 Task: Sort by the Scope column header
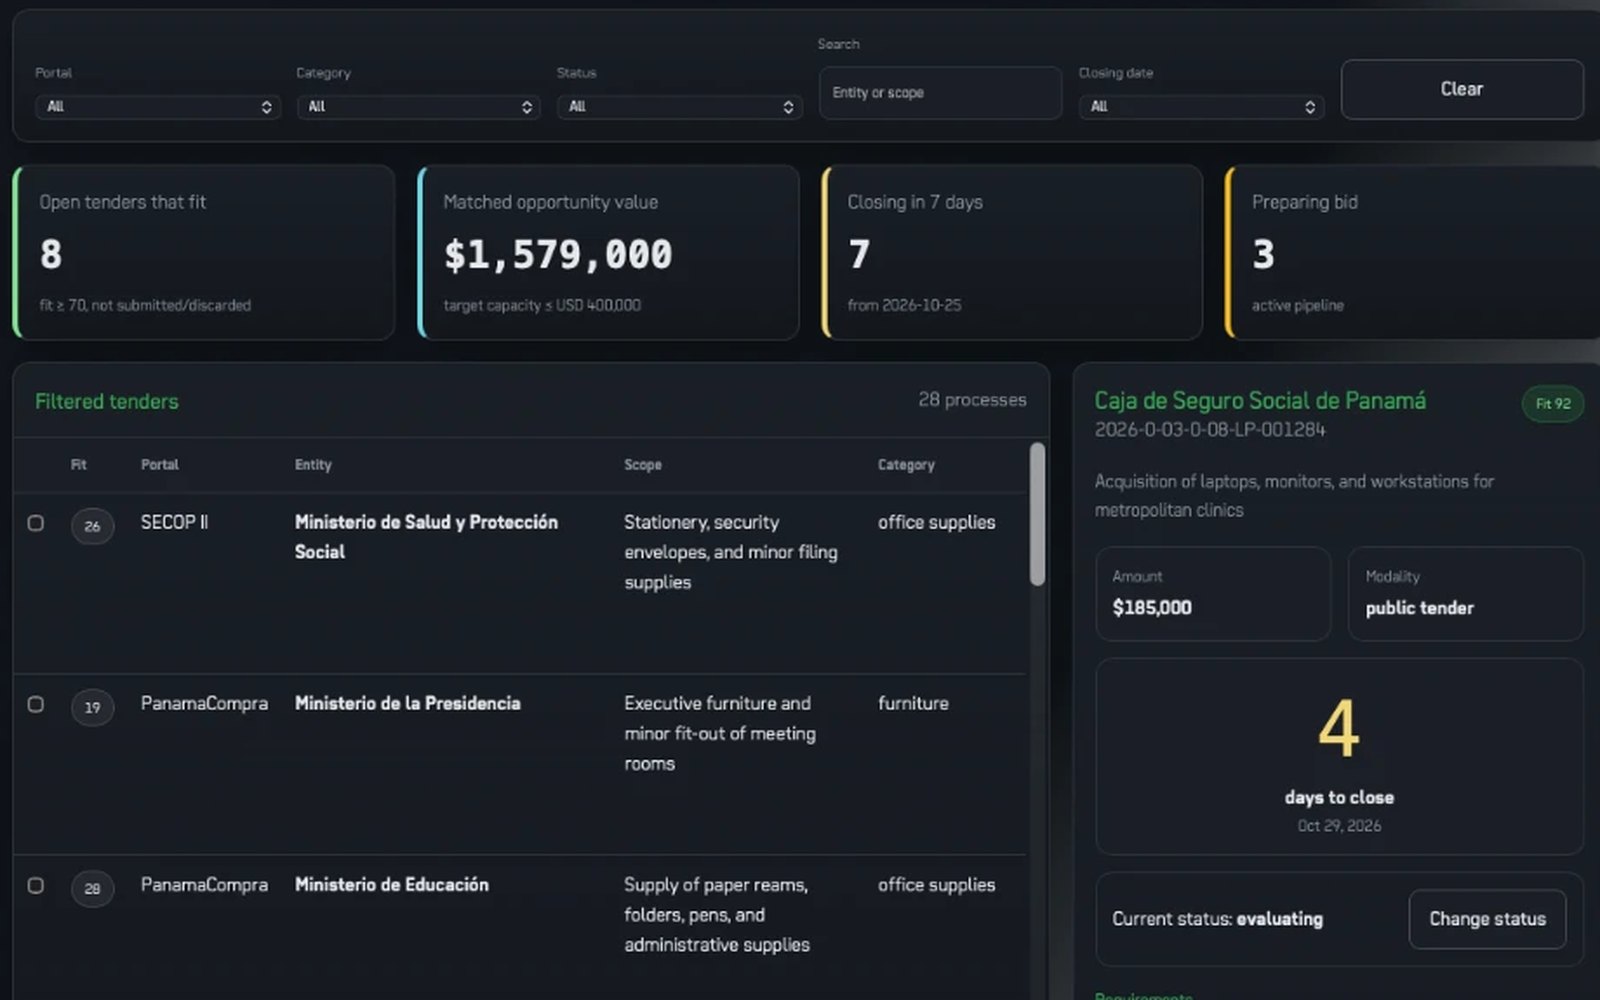[643, 465]
